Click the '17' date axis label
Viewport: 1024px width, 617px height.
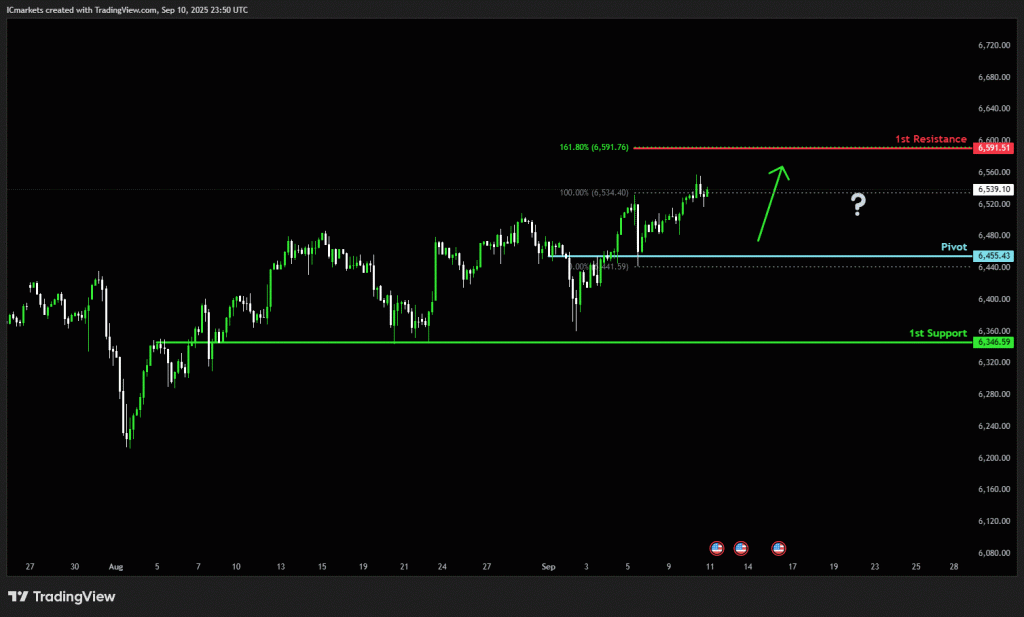[x=792, y=567]
